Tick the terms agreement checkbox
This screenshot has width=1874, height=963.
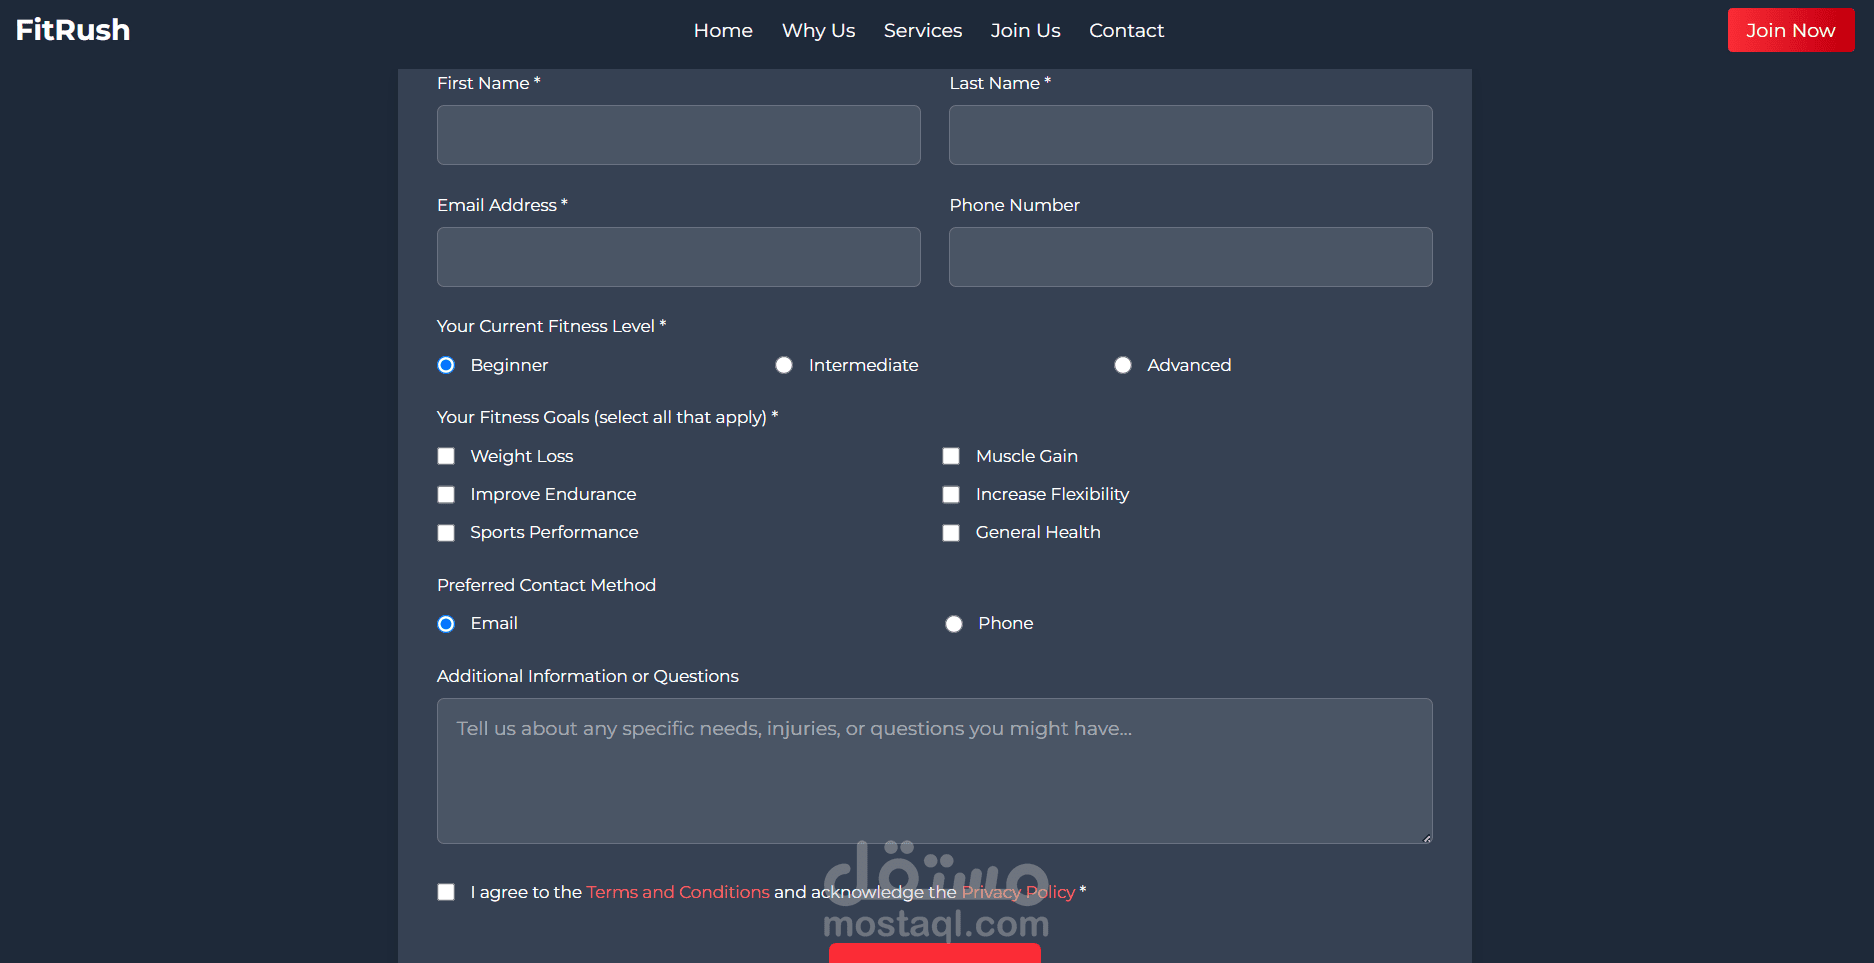click(x=446, y=892)
